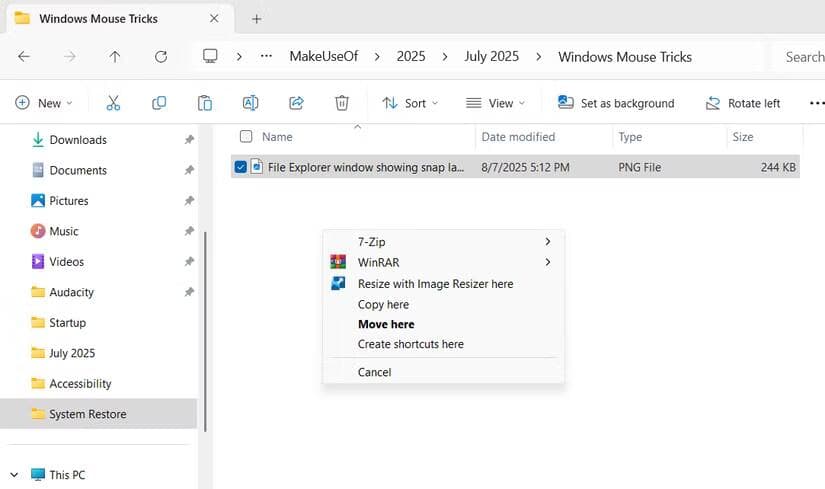Click the WinRAR icon in context menu

tap(338, 262)
